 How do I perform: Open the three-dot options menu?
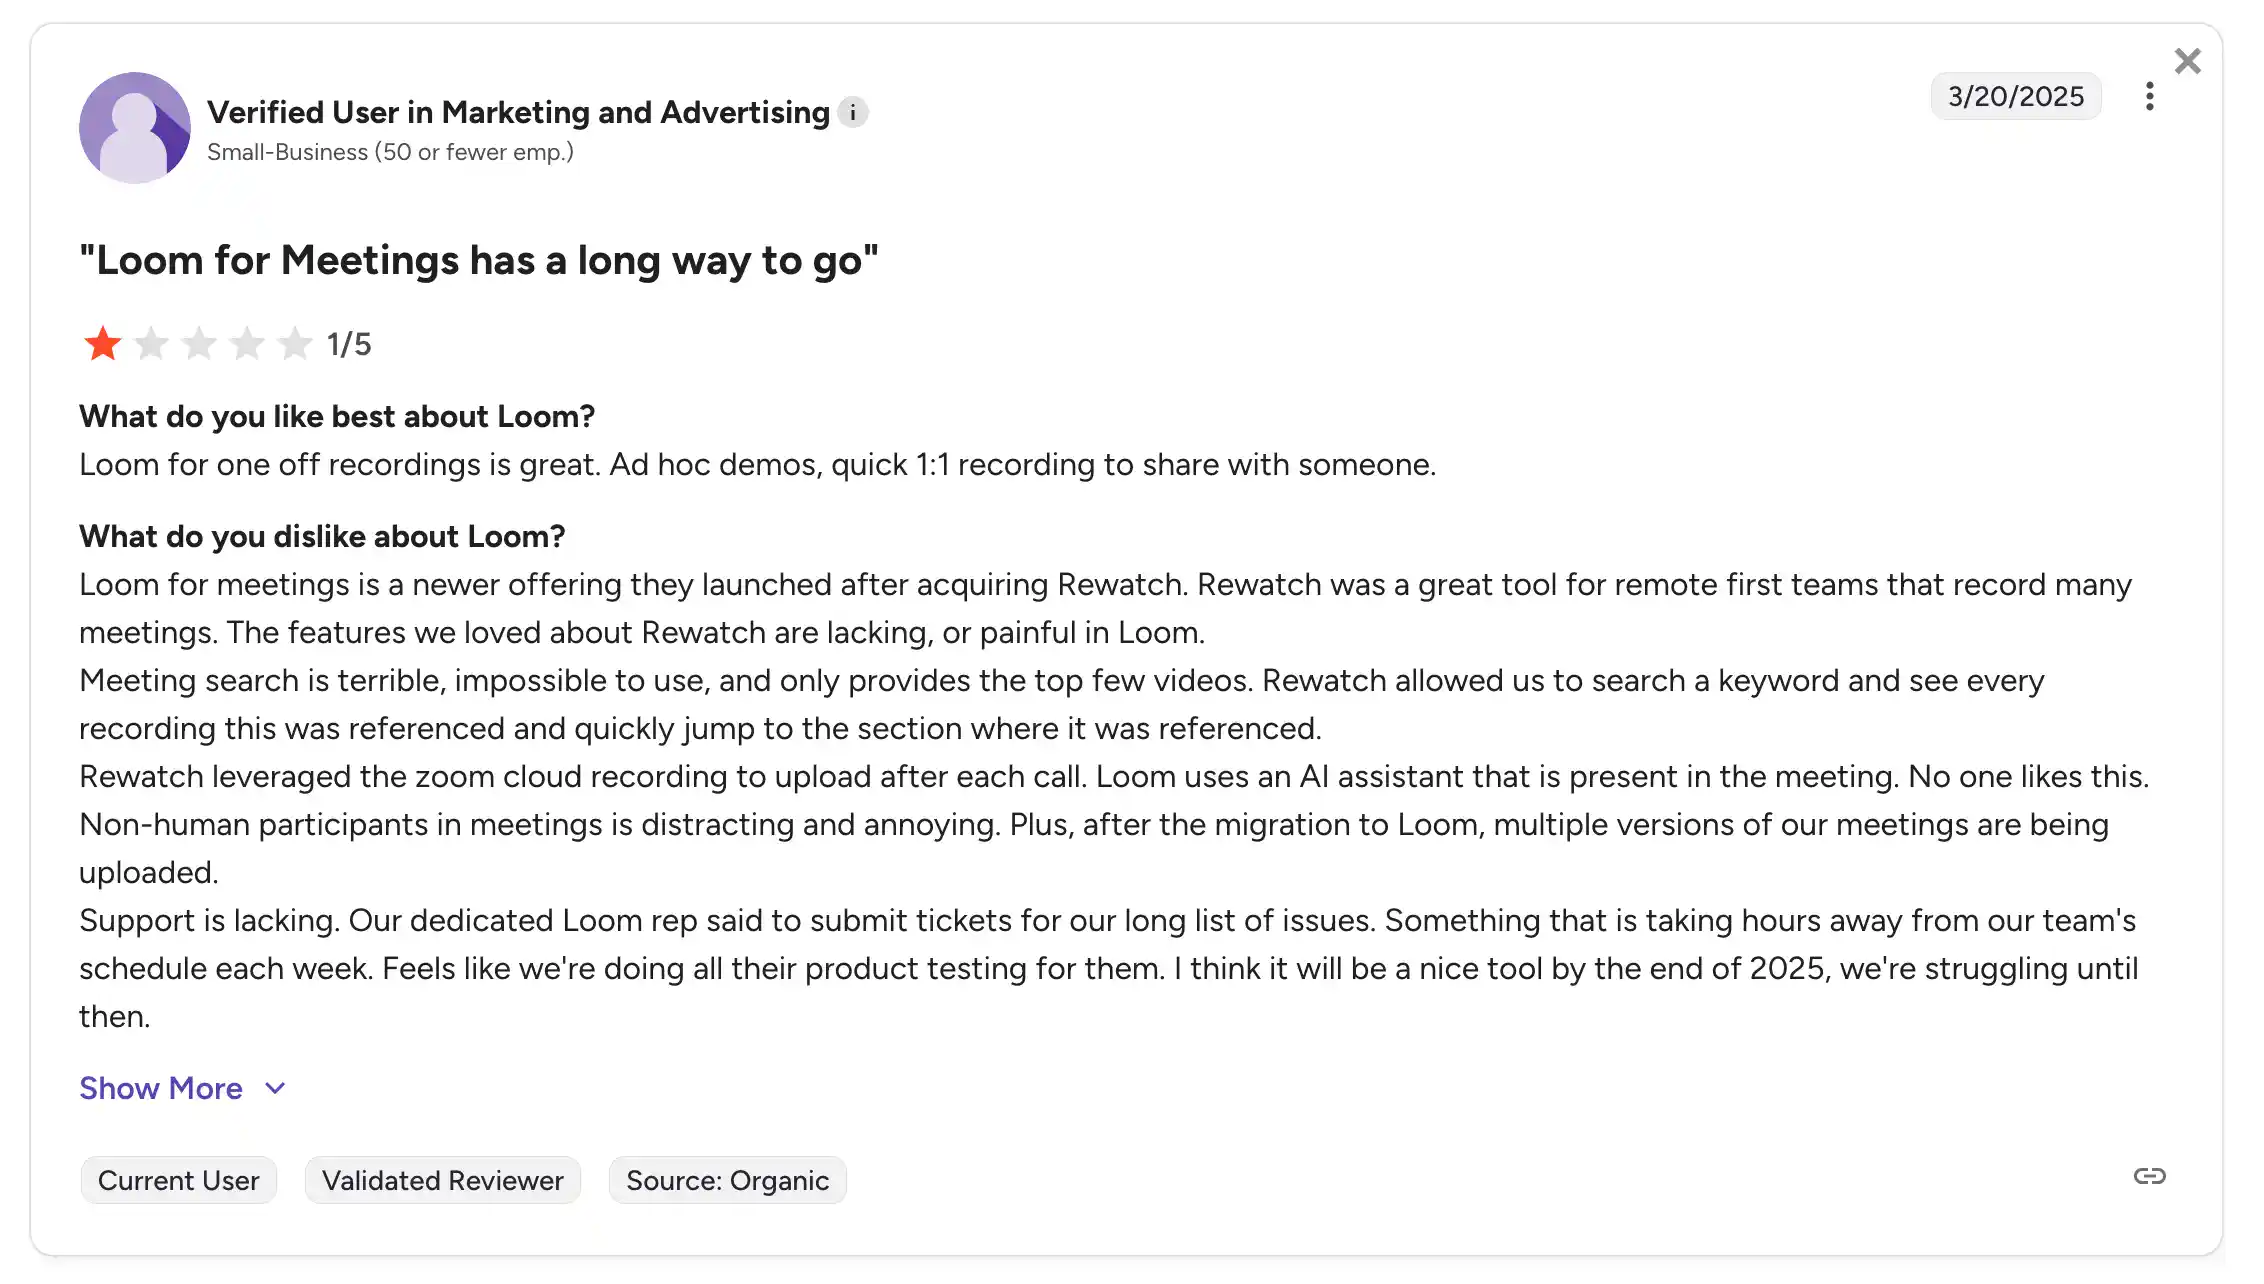click(x=2149, y=96)
